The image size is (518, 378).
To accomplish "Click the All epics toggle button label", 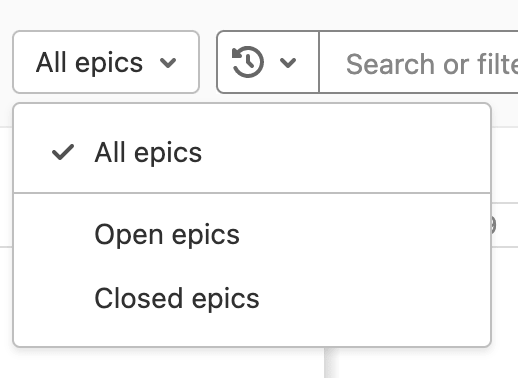I will [x=89, y=62].
